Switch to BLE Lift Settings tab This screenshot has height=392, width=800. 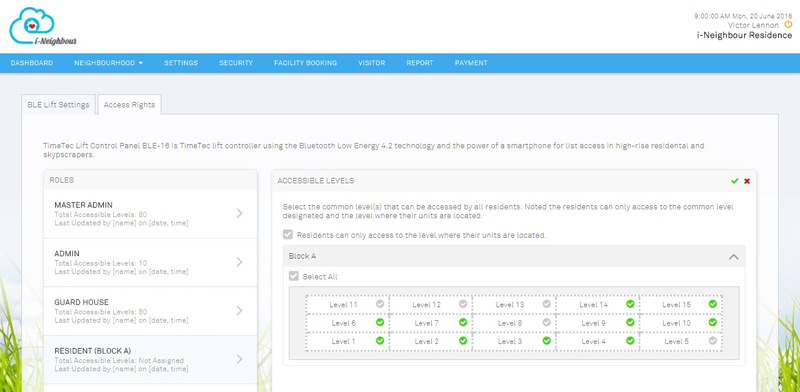coord(58,105)
